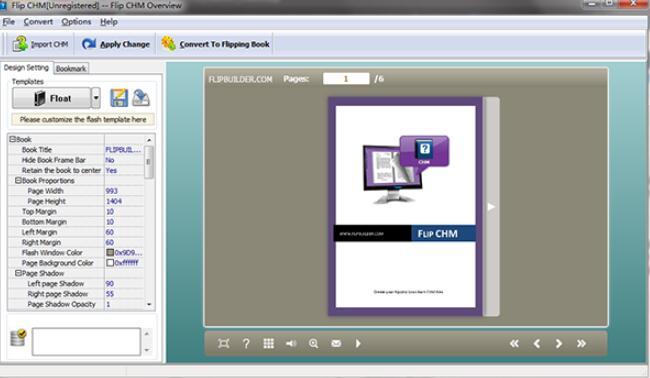Click the page number input field
Image resolution: width=650 pixels, height=378 pixels.
click(x=346, y=79)
